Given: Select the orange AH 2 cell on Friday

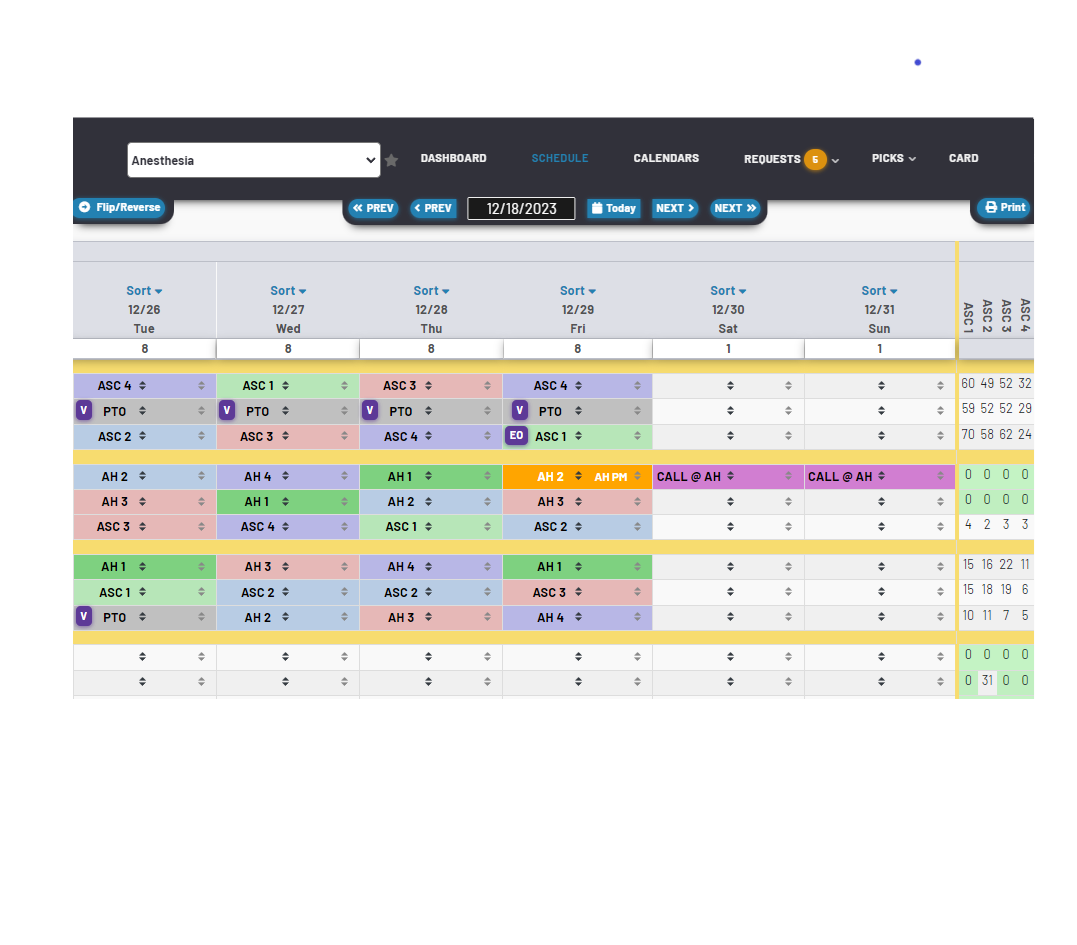Looking at the screenshot, I should click(550, 477).
